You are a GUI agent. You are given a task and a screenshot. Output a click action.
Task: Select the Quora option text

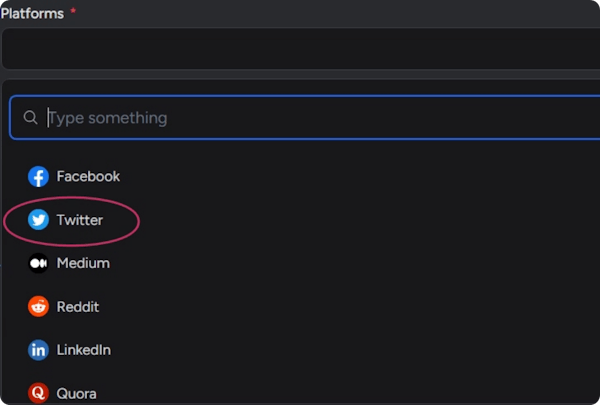tap(77, 393)
